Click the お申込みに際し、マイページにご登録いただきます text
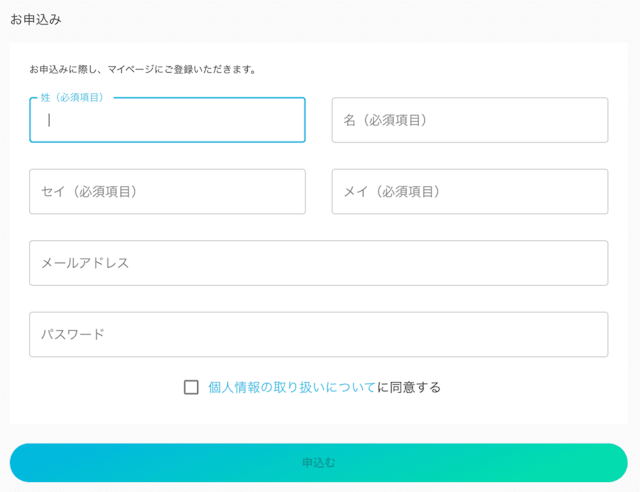The height and width of the screenshot is (492, 640). [x=142, y=69]
